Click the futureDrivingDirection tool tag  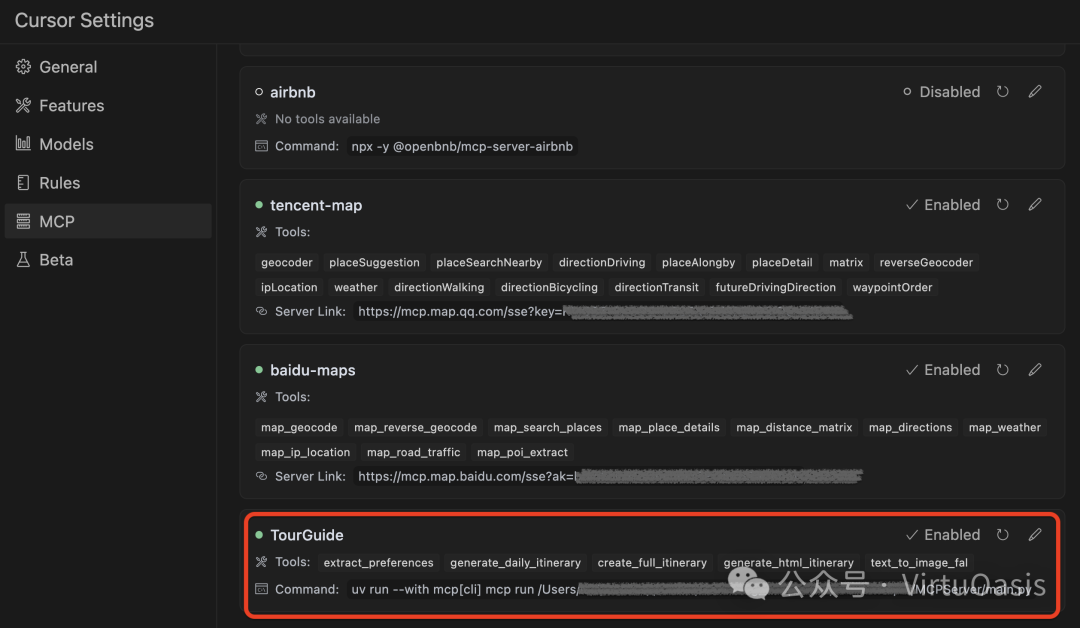pyautogui.click(x=776, y=287)
